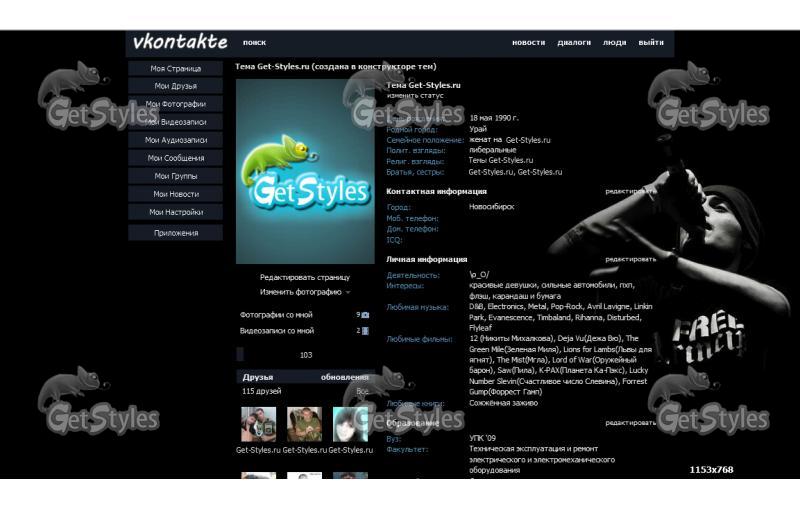Open the video icon beside Видеозаписи со мной
The height and width of the screenshot is (509, 800).
(x=365, y=331)
